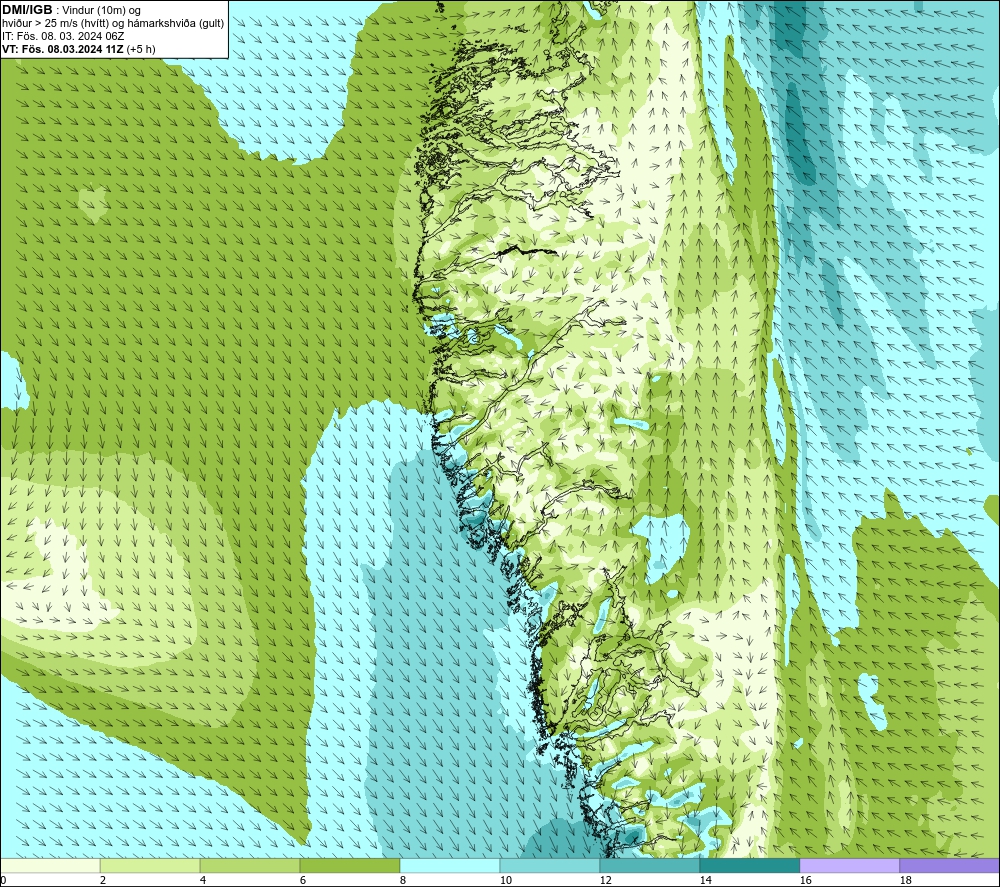Click the legend label '16'
Viewport: 1000px width, 887px height.
coord(805,881)
